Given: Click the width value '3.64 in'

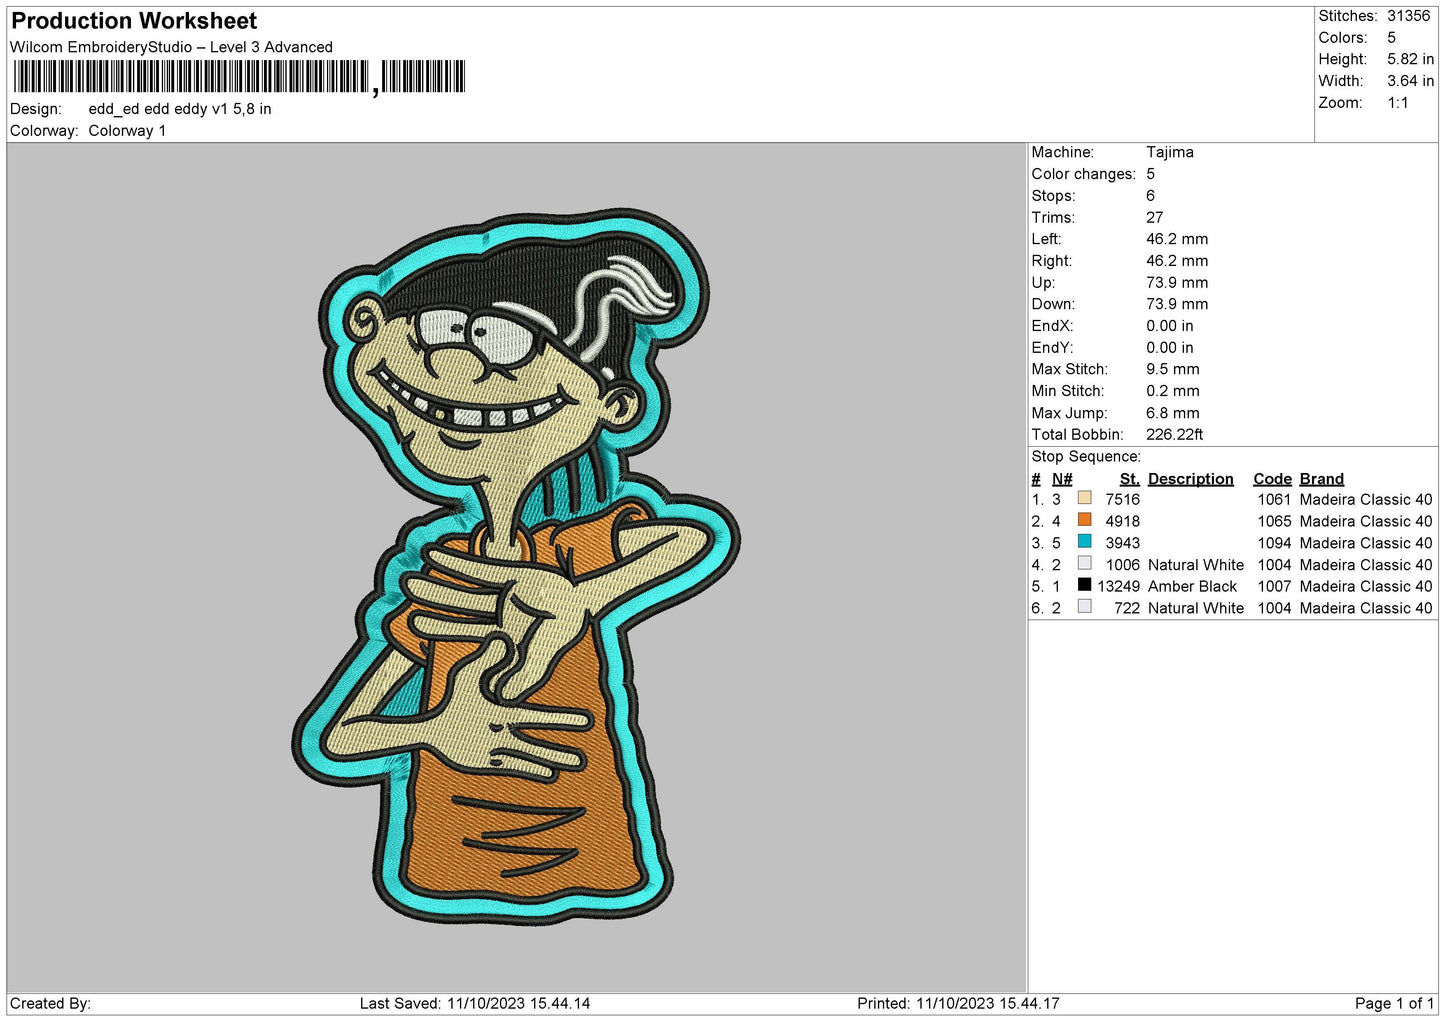Looking at the screenshot, I should pyautogui.click(x=1410, y=81).
